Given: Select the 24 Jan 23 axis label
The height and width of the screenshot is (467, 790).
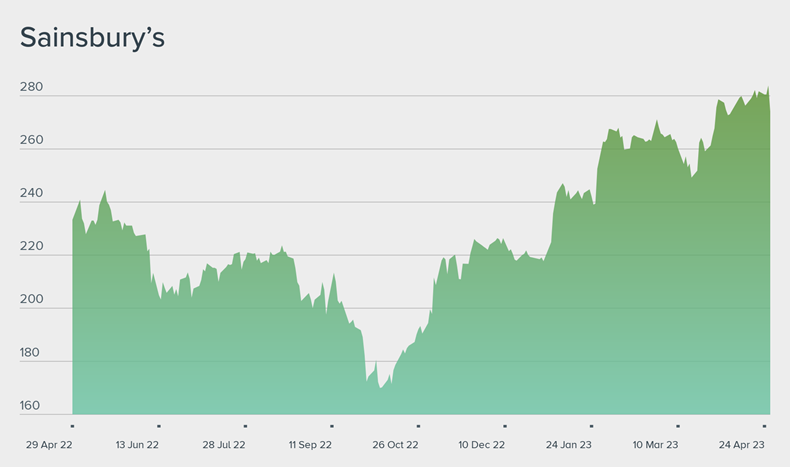Looking at the screenshot, I should (x=568, y=444).
